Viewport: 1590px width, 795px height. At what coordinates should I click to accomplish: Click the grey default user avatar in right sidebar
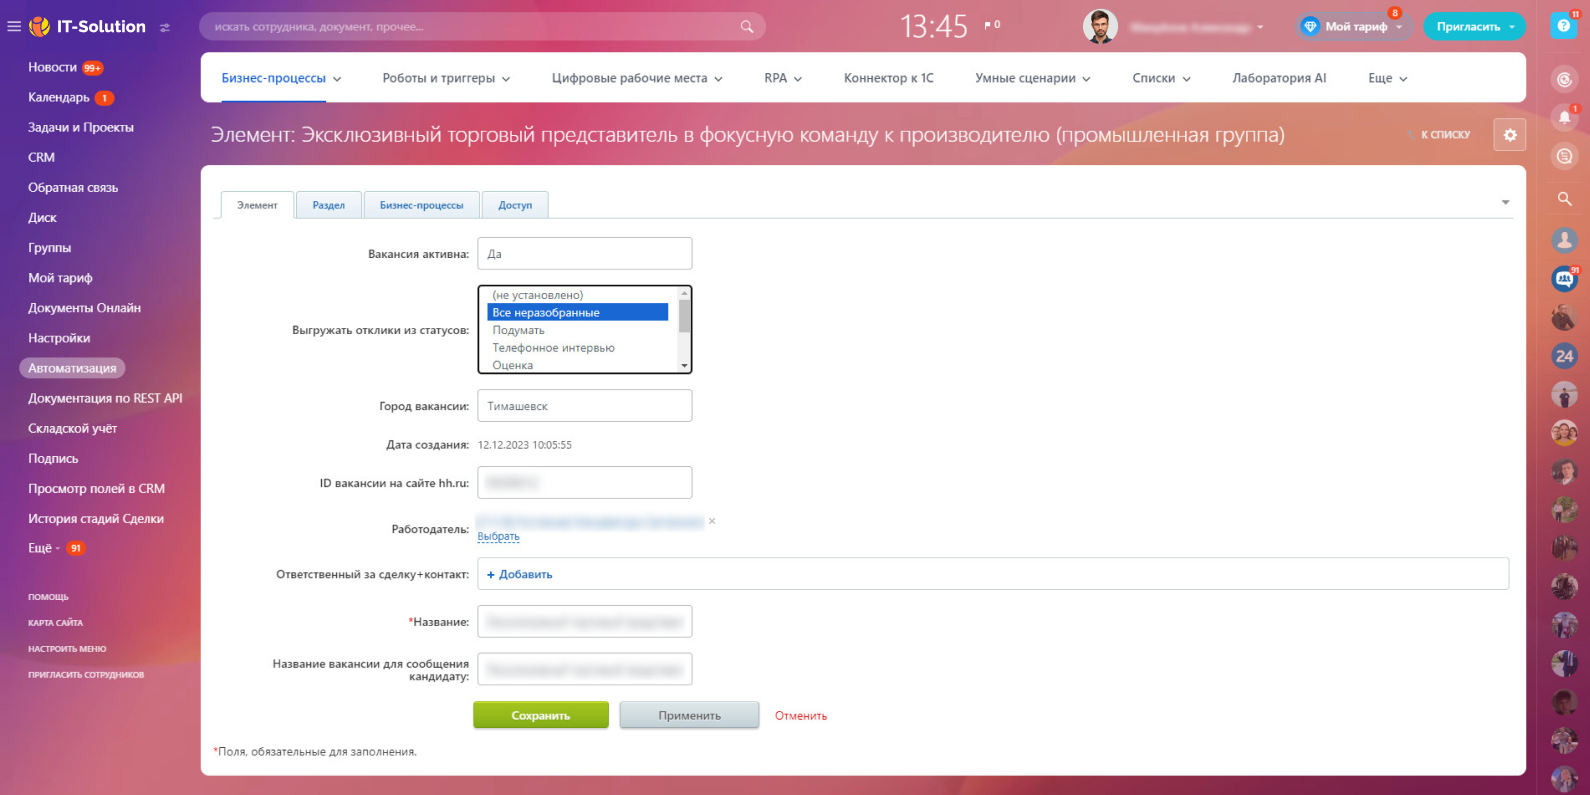pyautogui.click(x=1565, y=239)
